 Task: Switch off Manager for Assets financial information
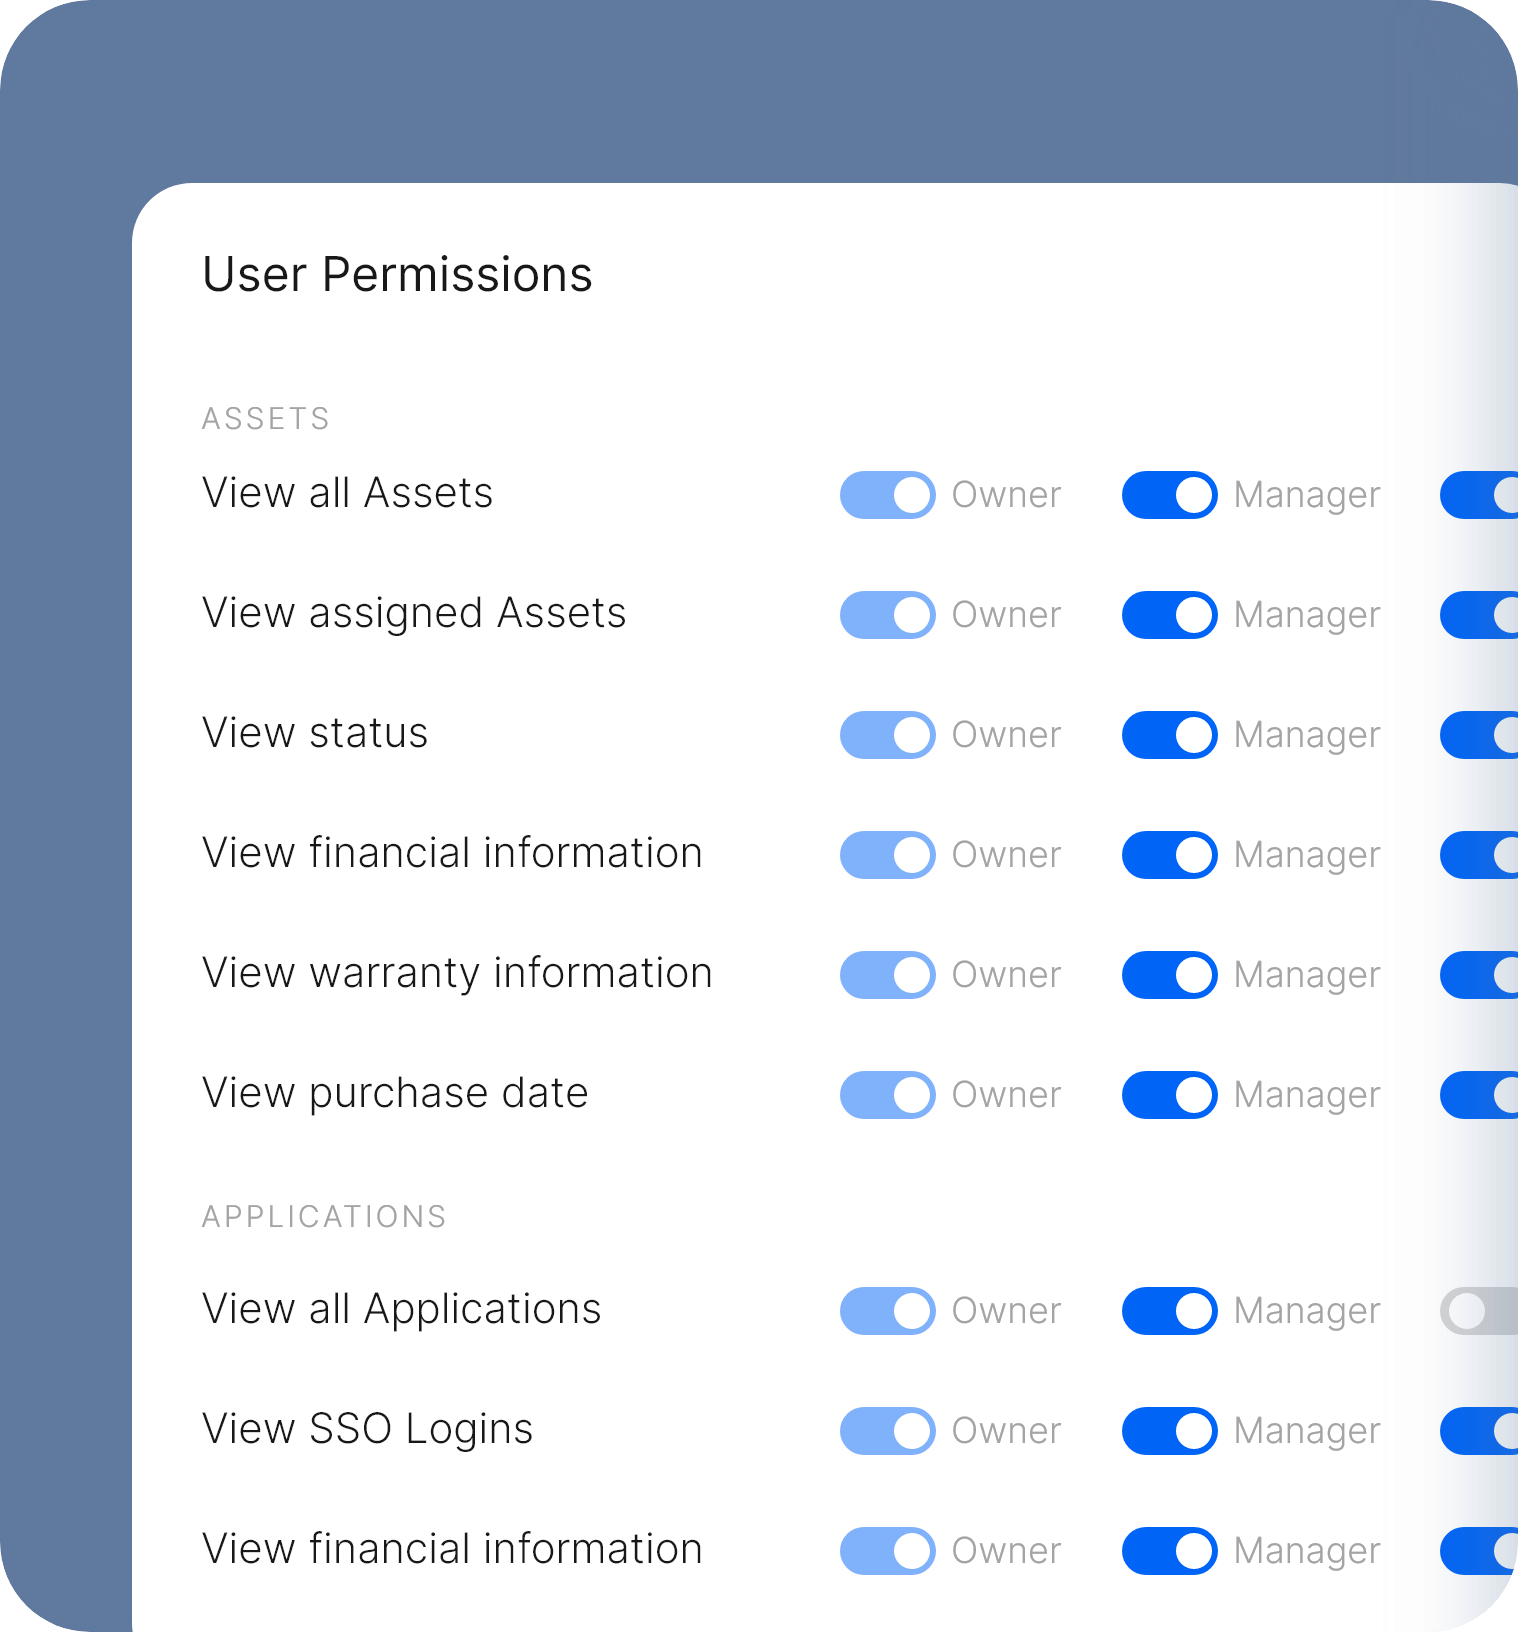1169,855
